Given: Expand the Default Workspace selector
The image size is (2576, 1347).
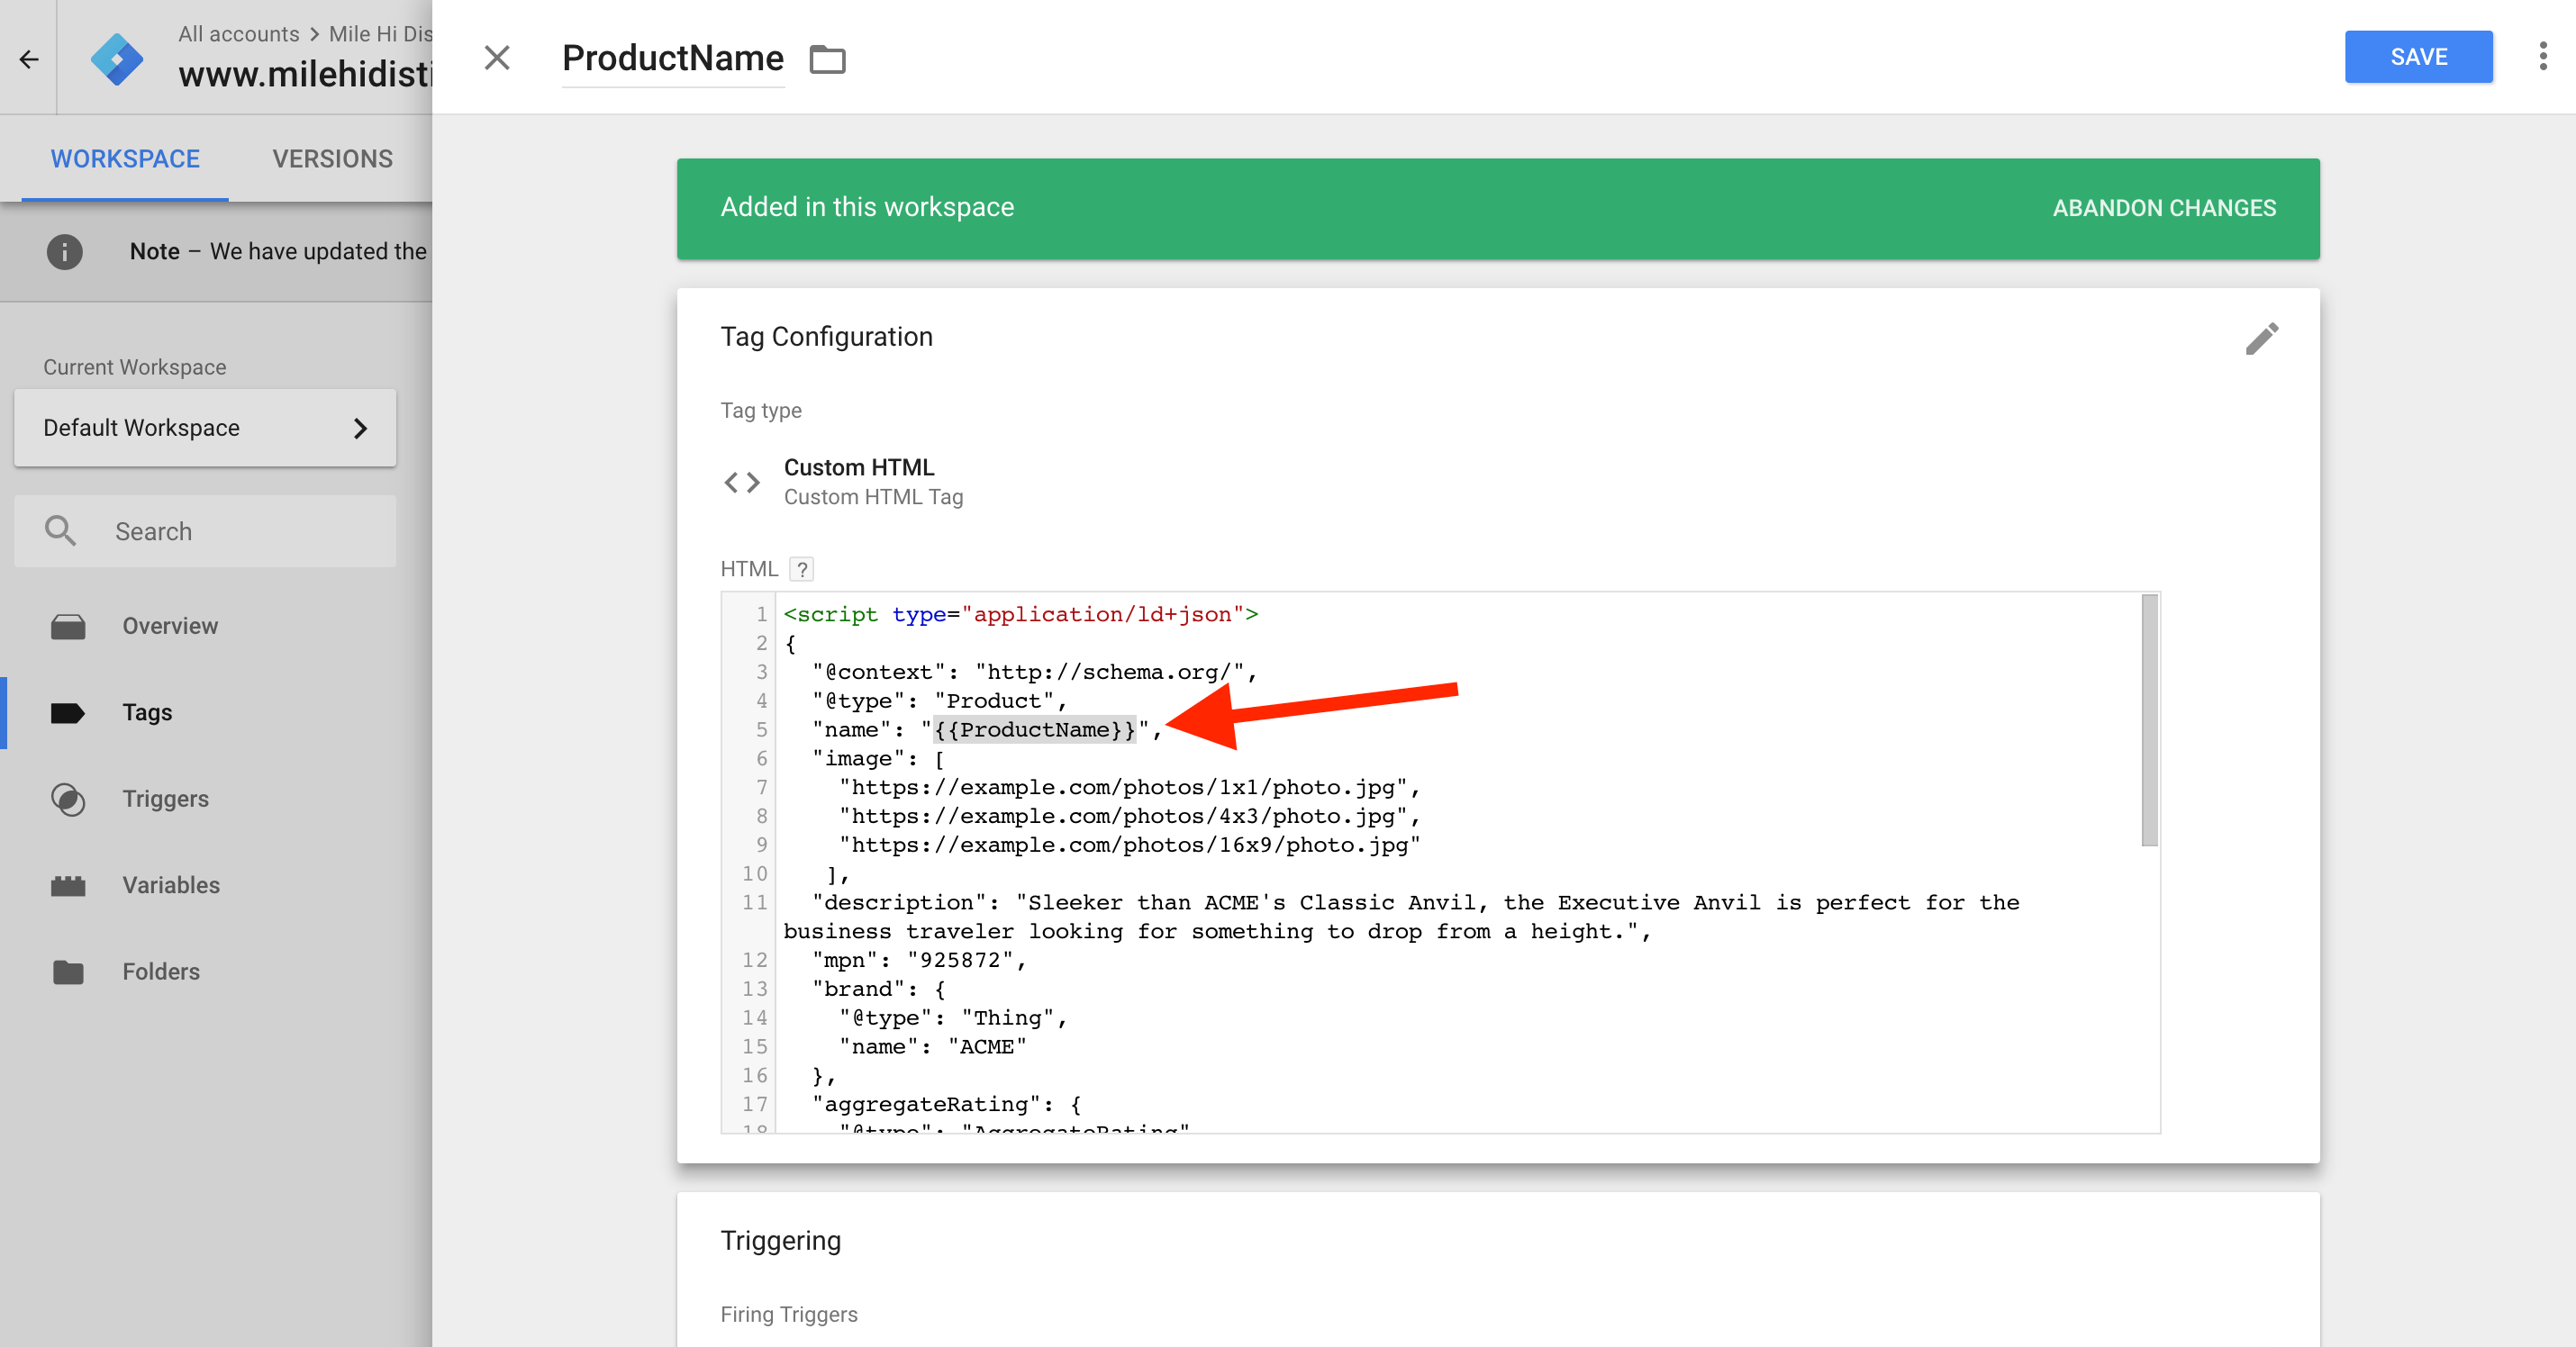Looking at the screenshot, I should click(x=205, y=427).
